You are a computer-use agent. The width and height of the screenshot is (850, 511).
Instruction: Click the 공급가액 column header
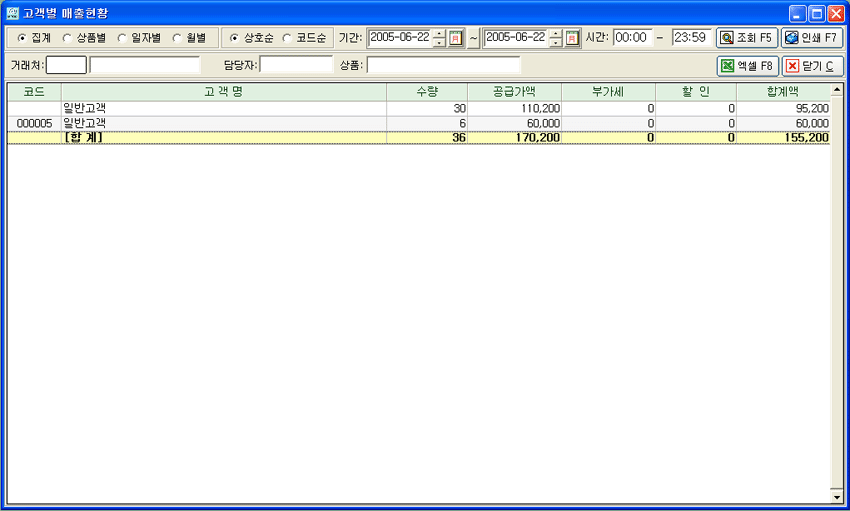pos(514,92)
